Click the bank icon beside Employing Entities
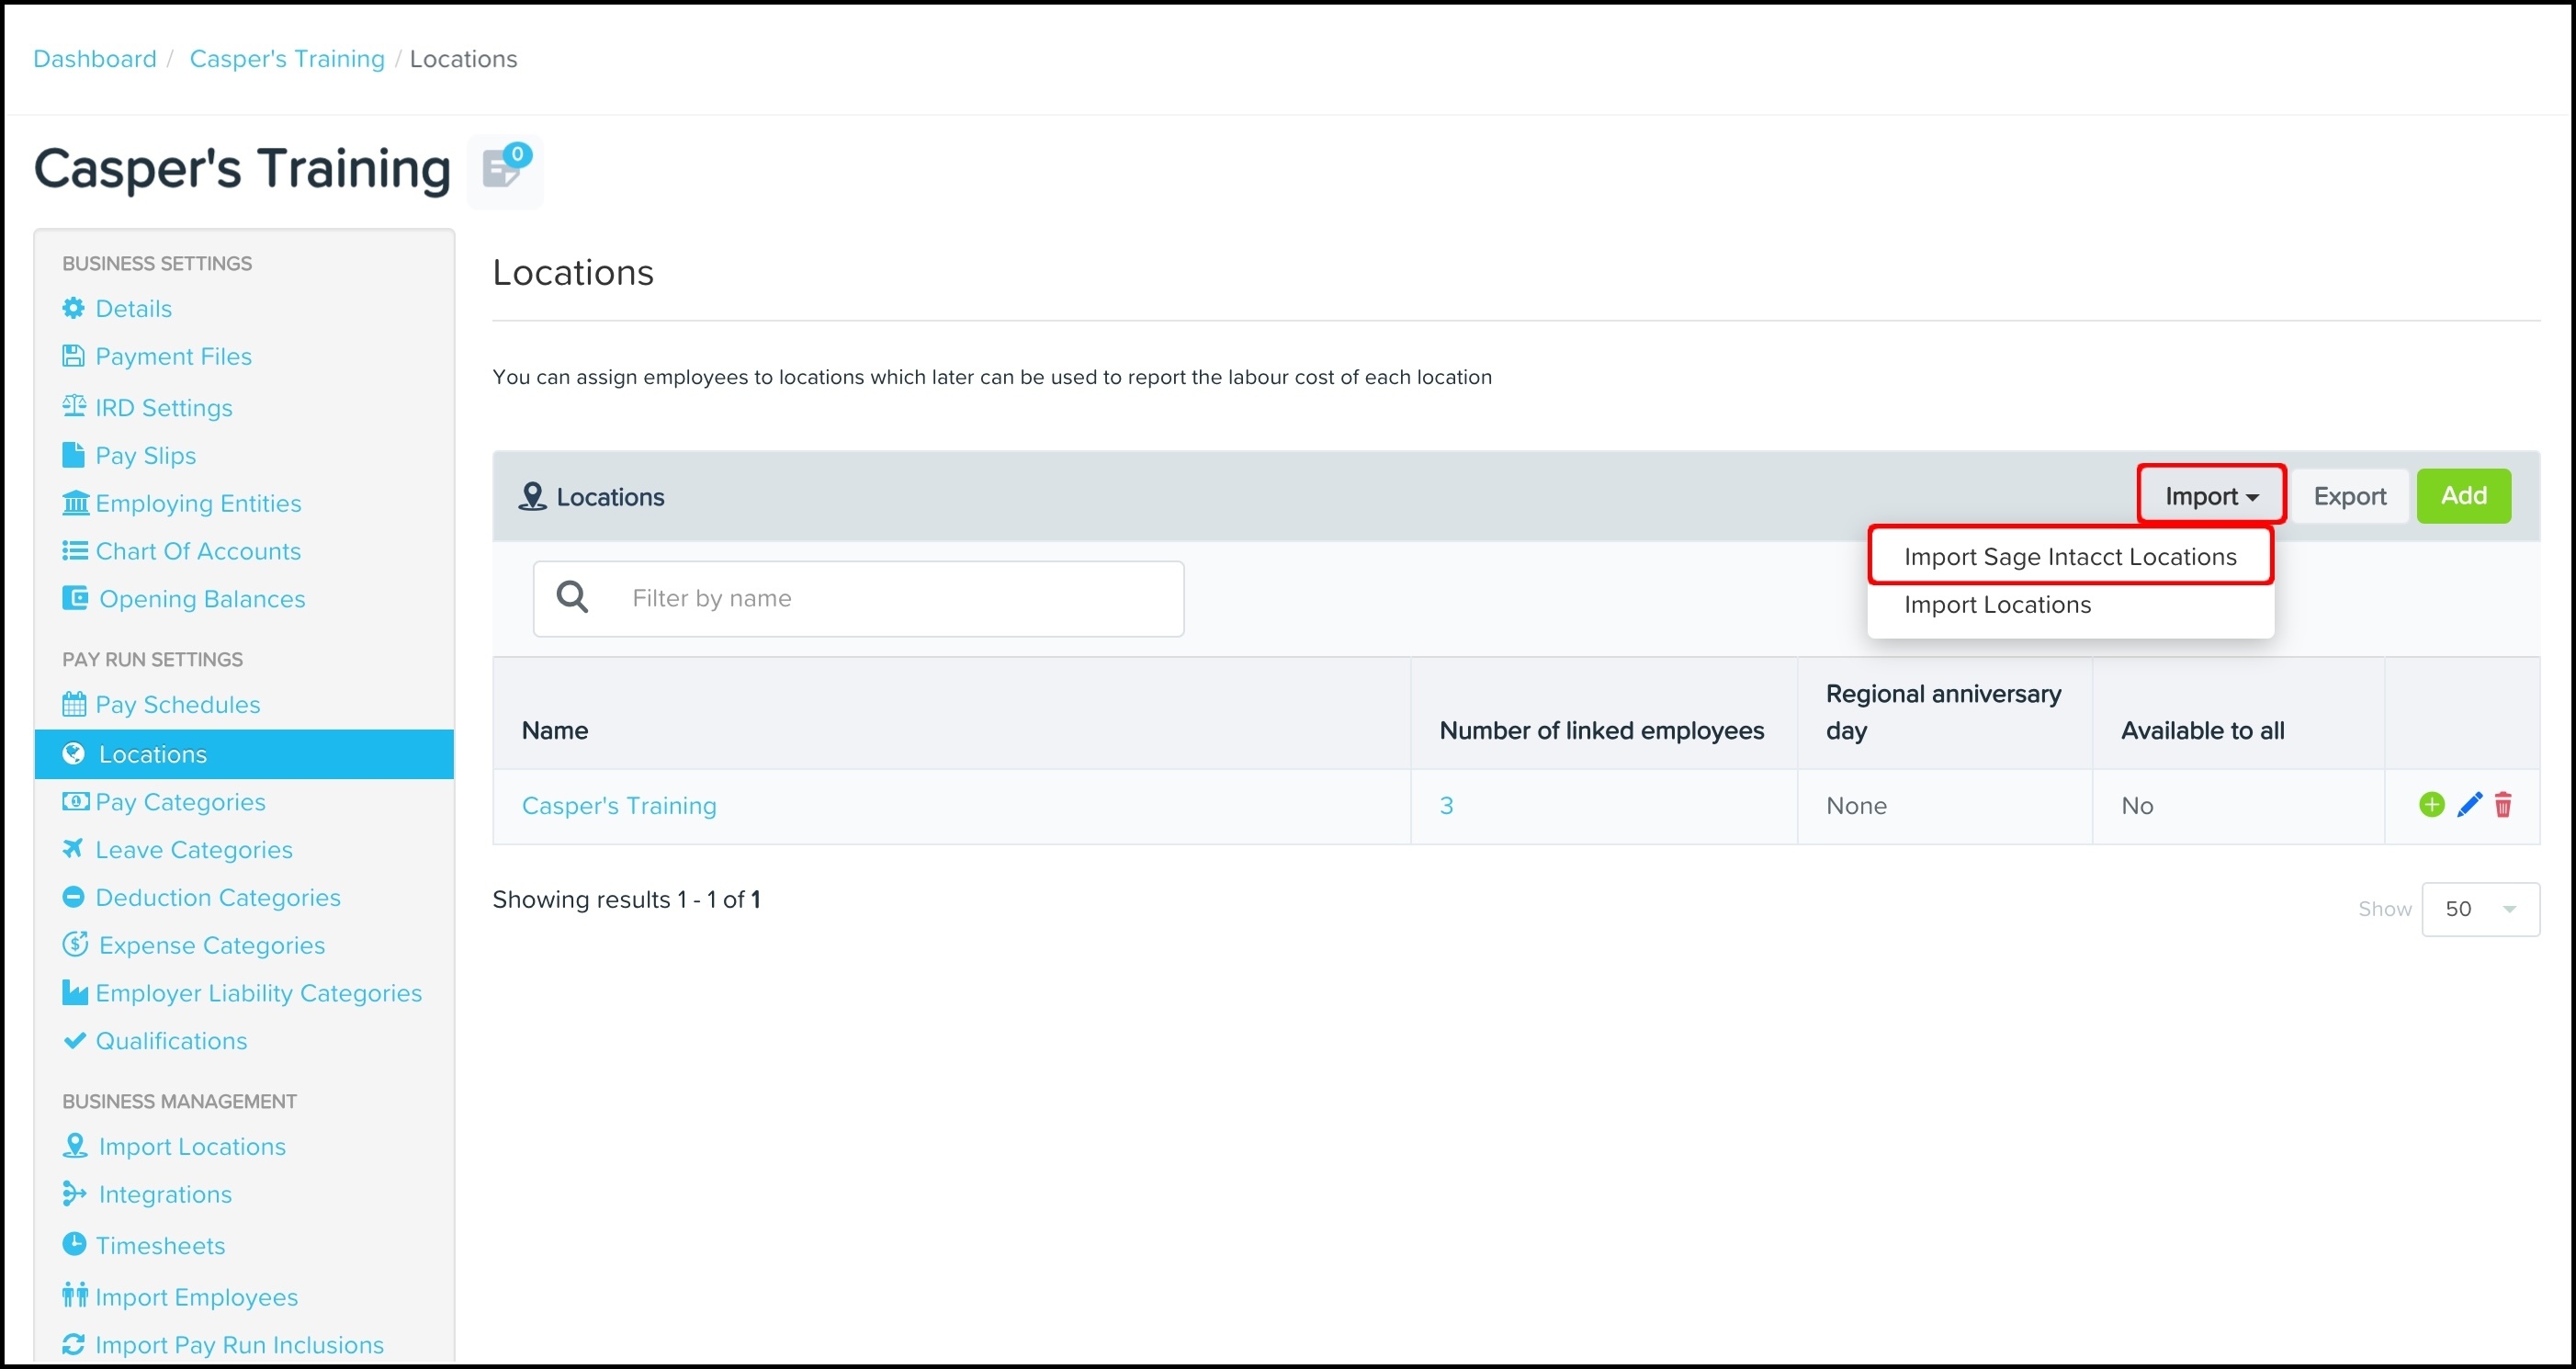This screenshot has width=2576, height=1369. [x=75, y=503]
